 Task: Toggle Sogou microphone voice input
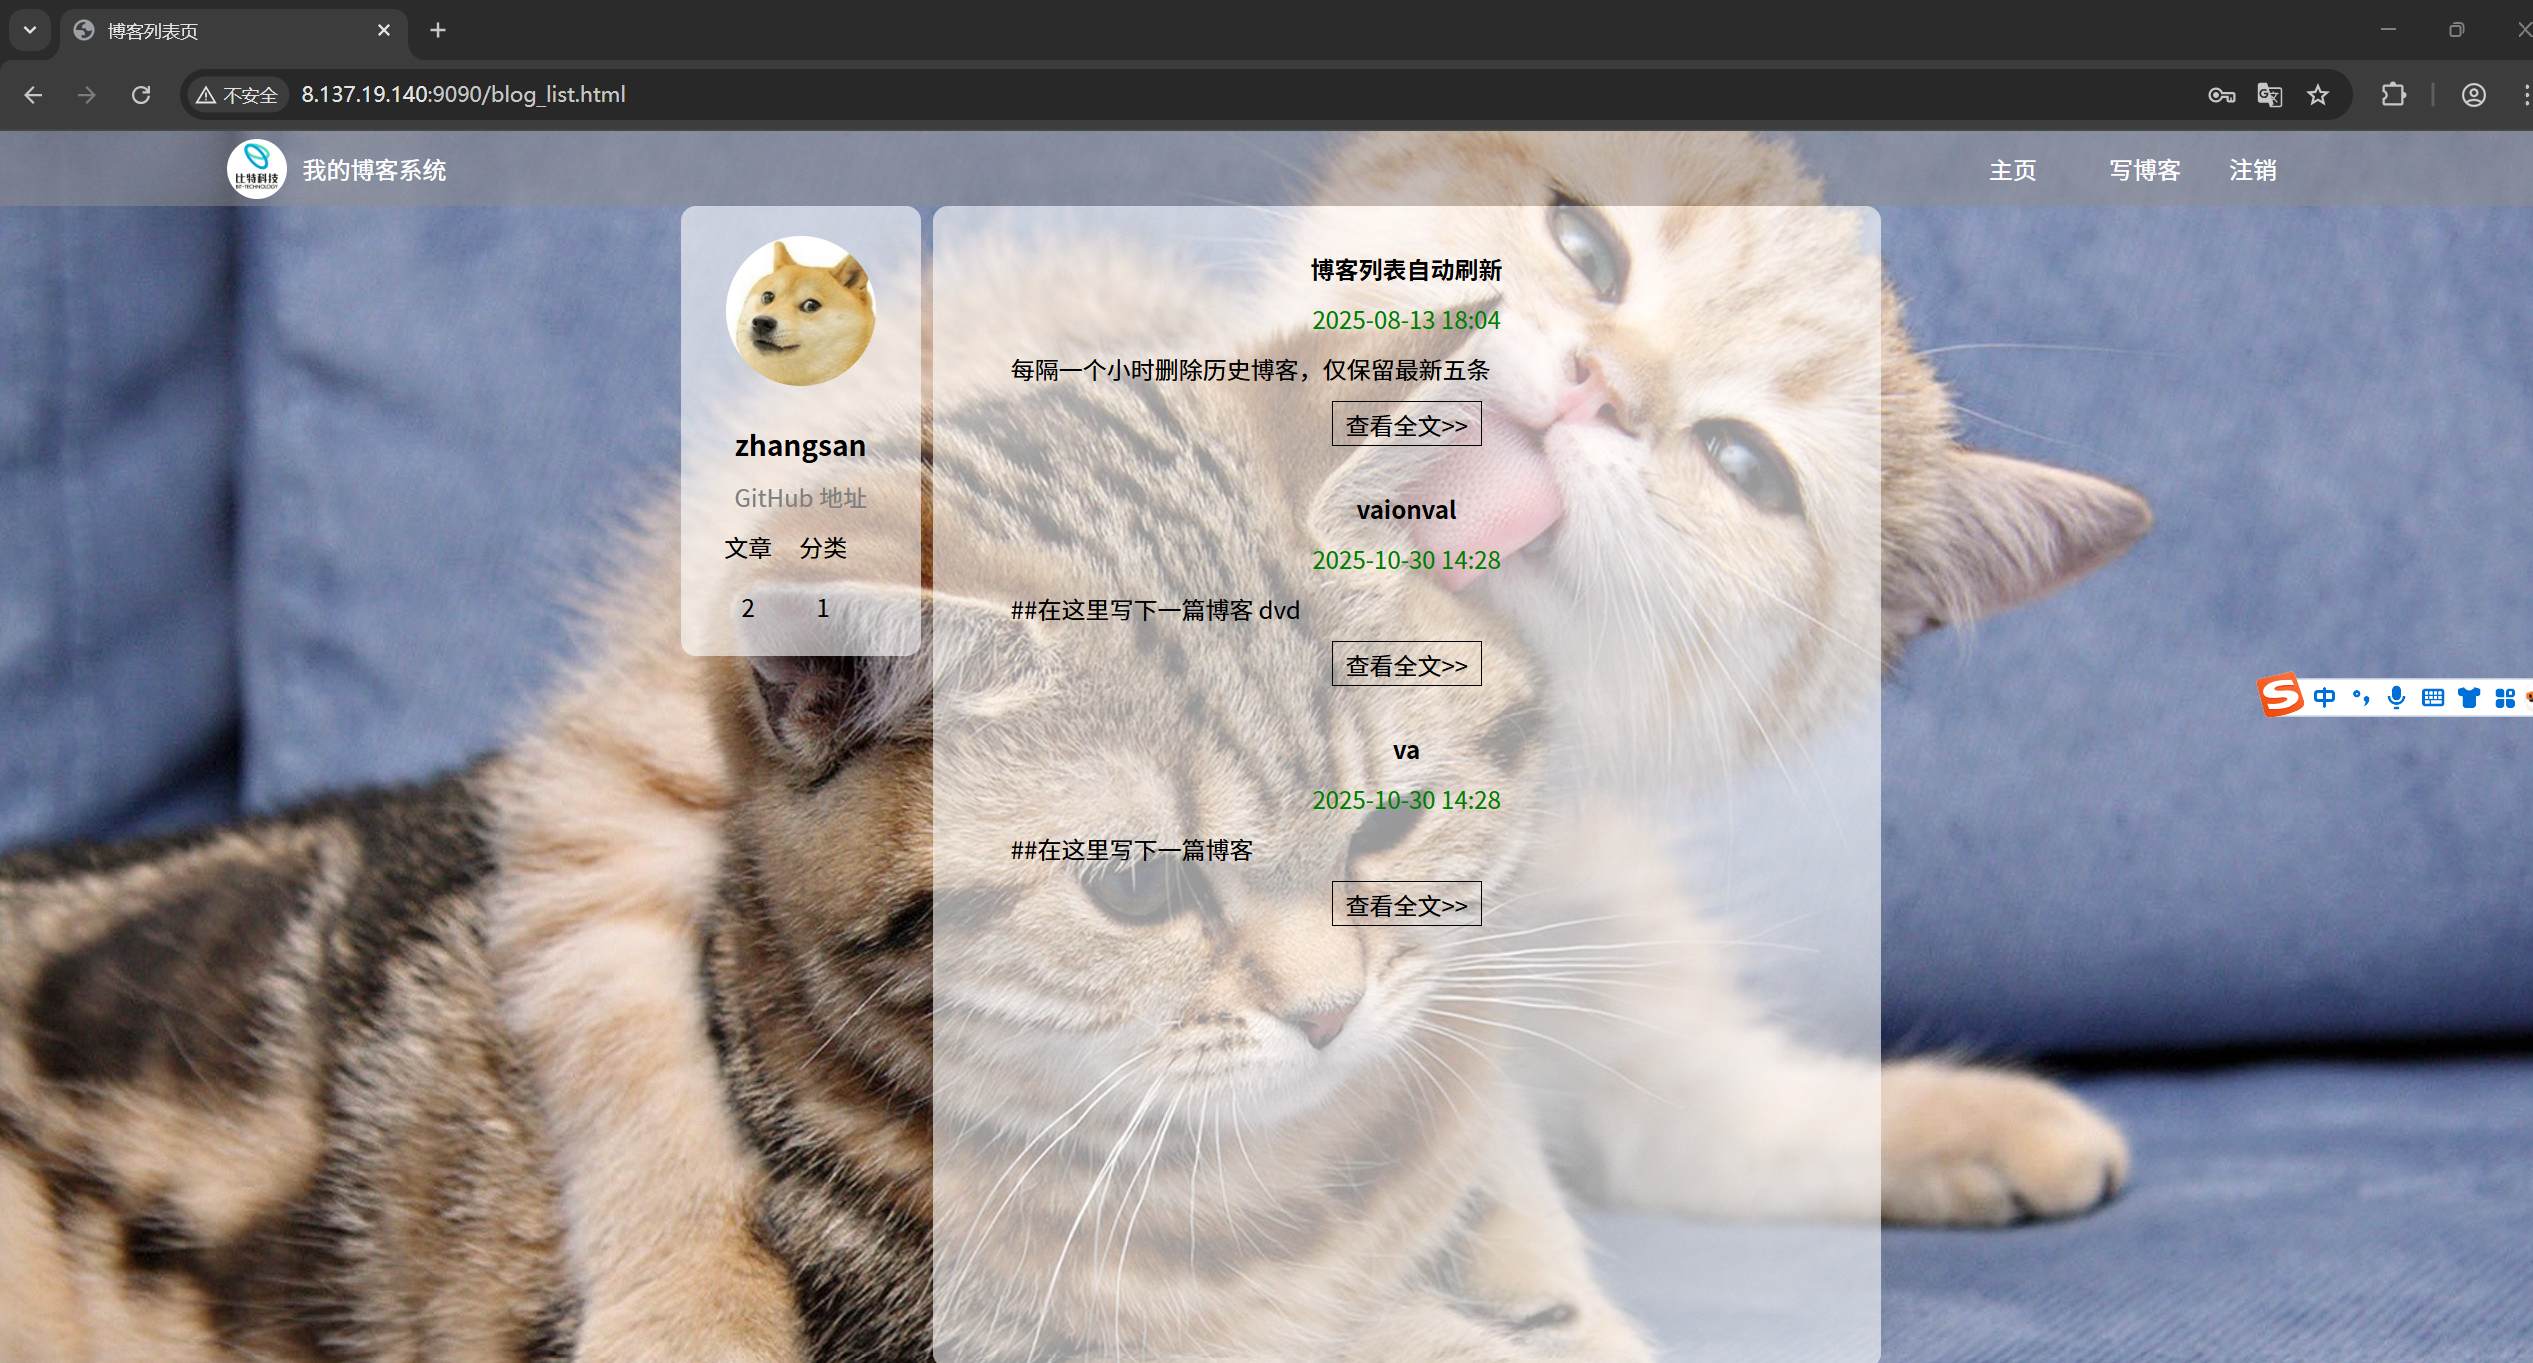point(2396,697)
